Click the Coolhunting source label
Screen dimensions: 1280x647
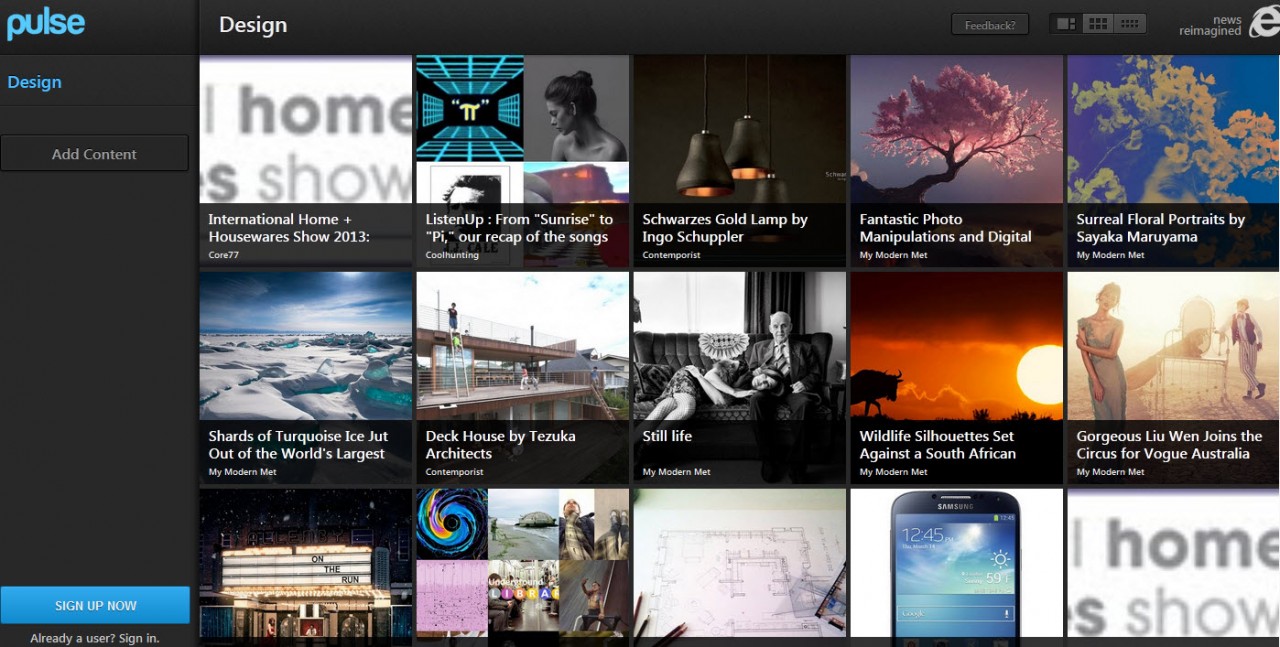click(452, 255)
